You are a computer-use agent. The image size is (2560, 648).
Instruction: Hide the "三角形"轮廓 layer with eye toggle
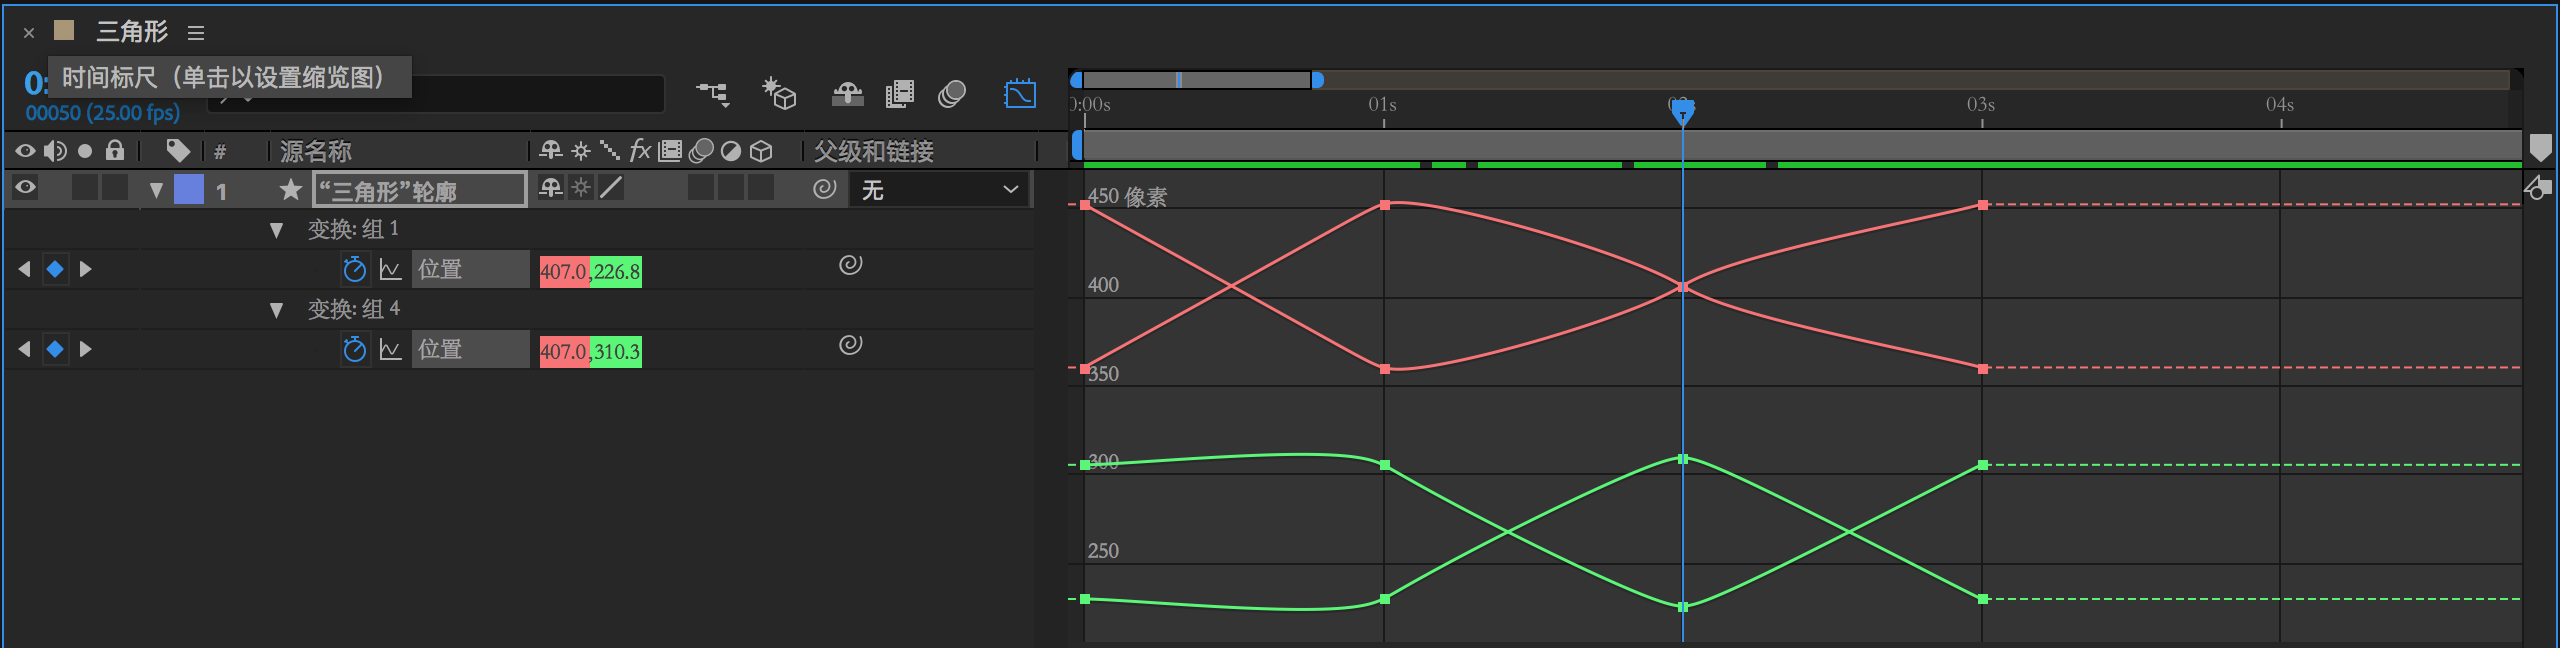tap(25, 187)
